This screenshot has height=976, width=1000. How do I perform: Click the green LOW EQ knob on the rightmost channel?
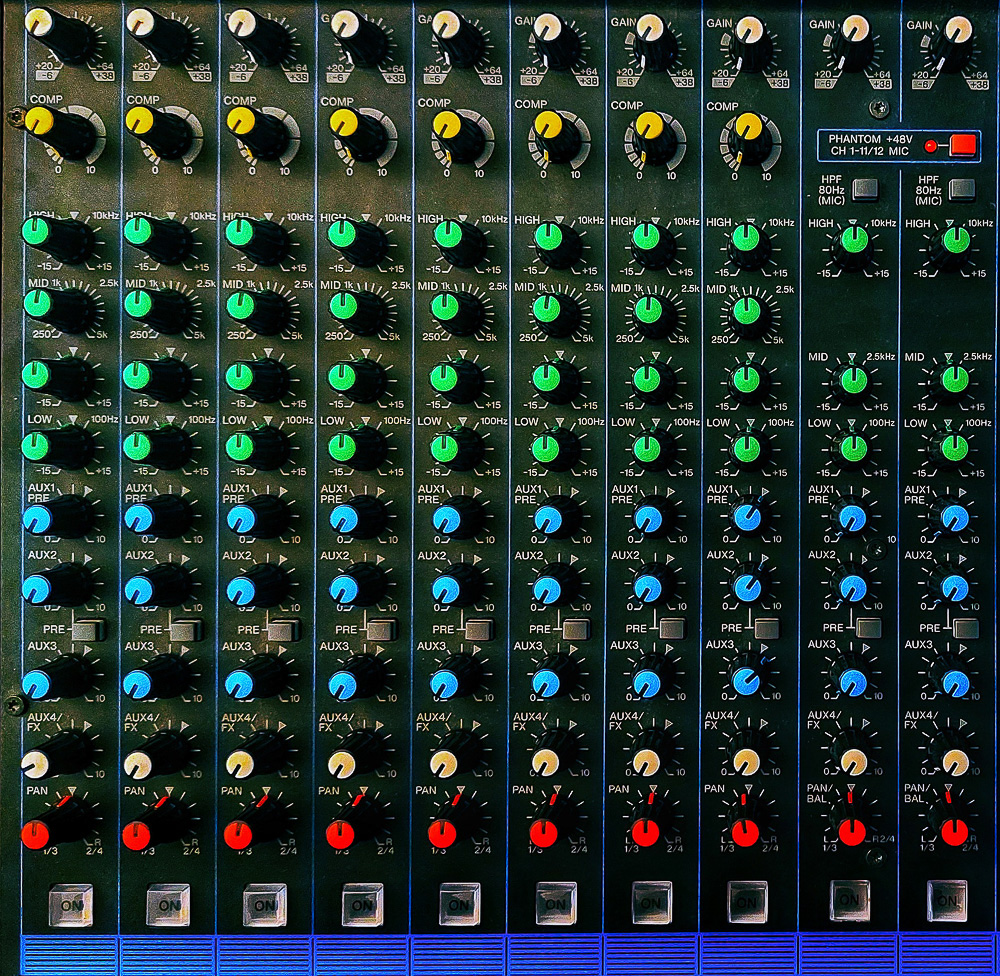[955, 447]
